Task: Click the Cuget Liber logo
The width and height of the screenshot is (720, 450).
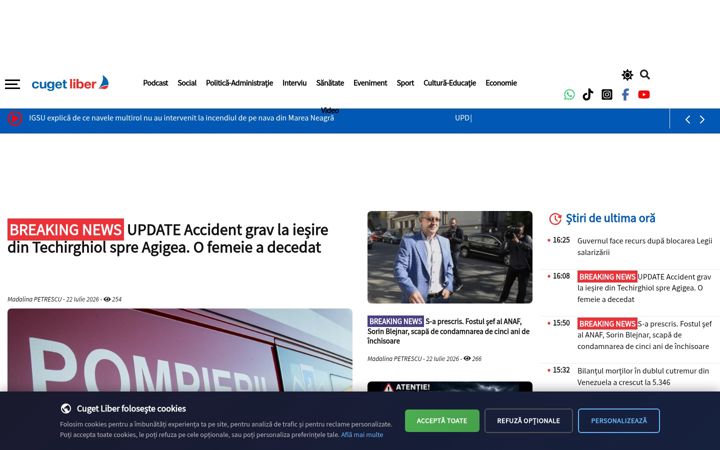Action: click(x=70, y=83)
